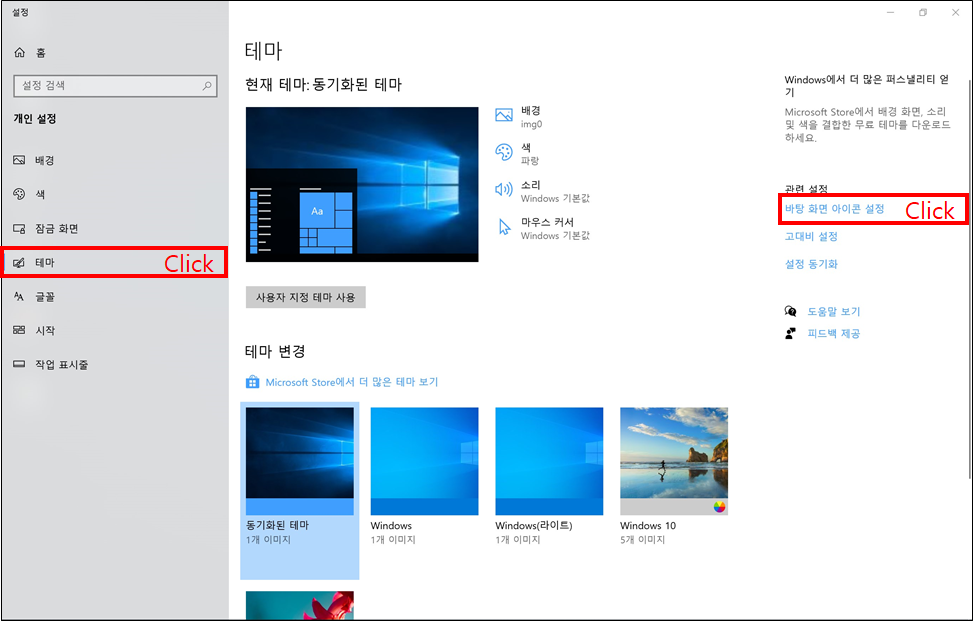Click the 색 palette icon in sidebar
973x621 pixels.
pos(19,194)
